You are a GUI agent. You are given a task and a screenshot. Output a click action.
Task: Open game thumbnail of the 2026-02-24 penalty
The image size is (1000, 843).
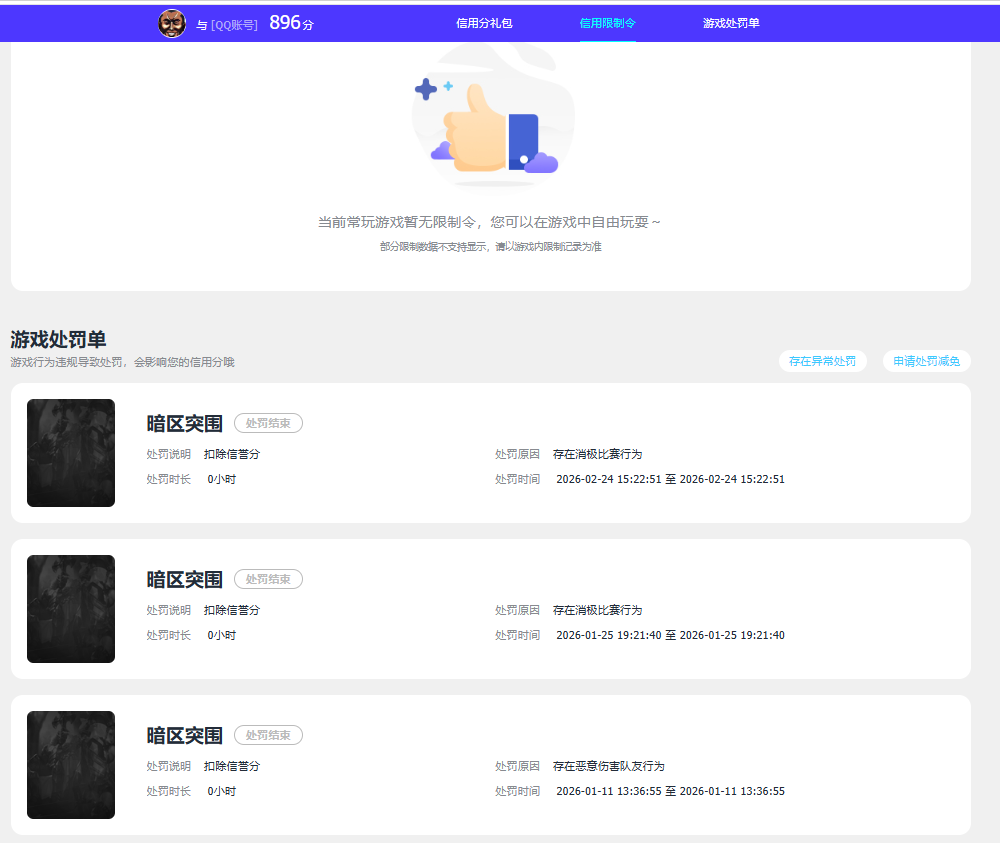(71, 453)
